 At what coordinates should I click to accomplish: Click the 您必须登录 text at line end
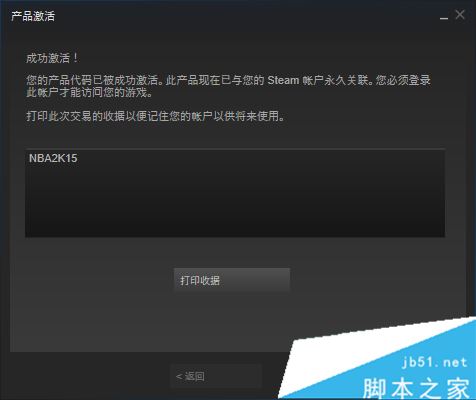pos(403,80)
